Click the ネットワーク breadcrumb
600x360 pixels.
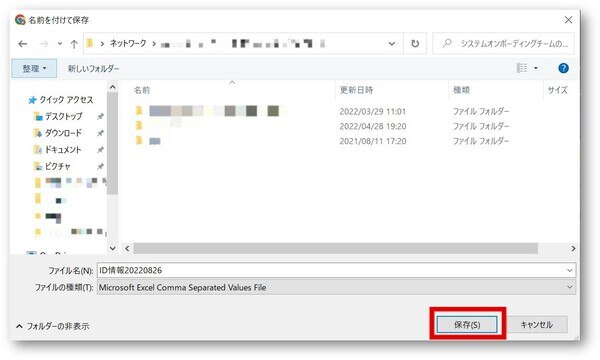(x=128, y=44)
